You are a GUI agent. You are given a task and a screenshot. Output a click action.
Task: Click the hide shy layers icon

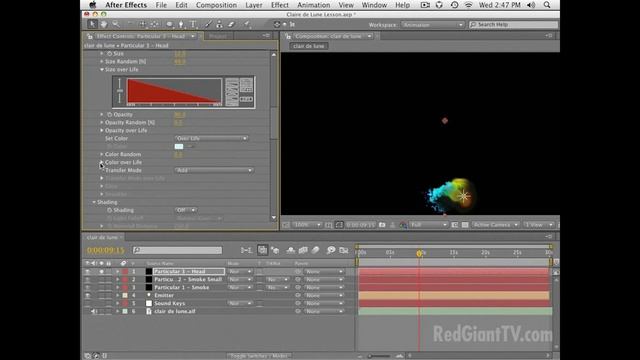(x=291, y=250)
